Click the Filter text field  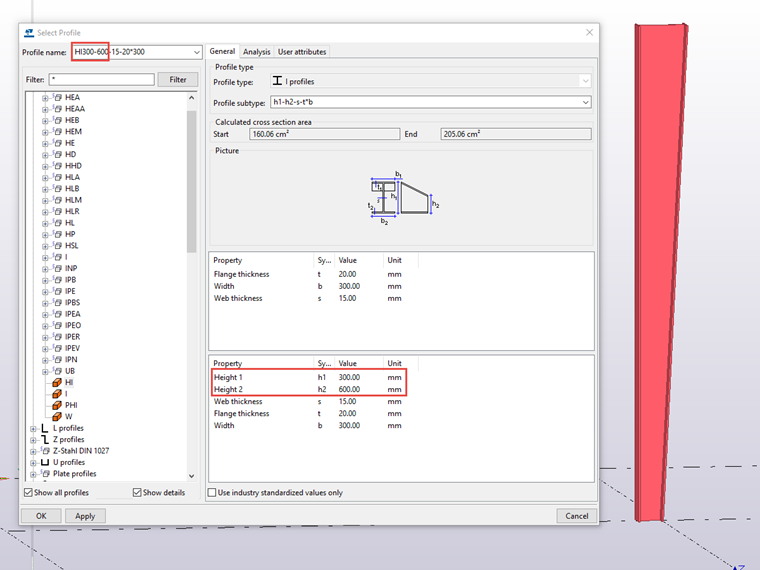[x=102, y=79]
